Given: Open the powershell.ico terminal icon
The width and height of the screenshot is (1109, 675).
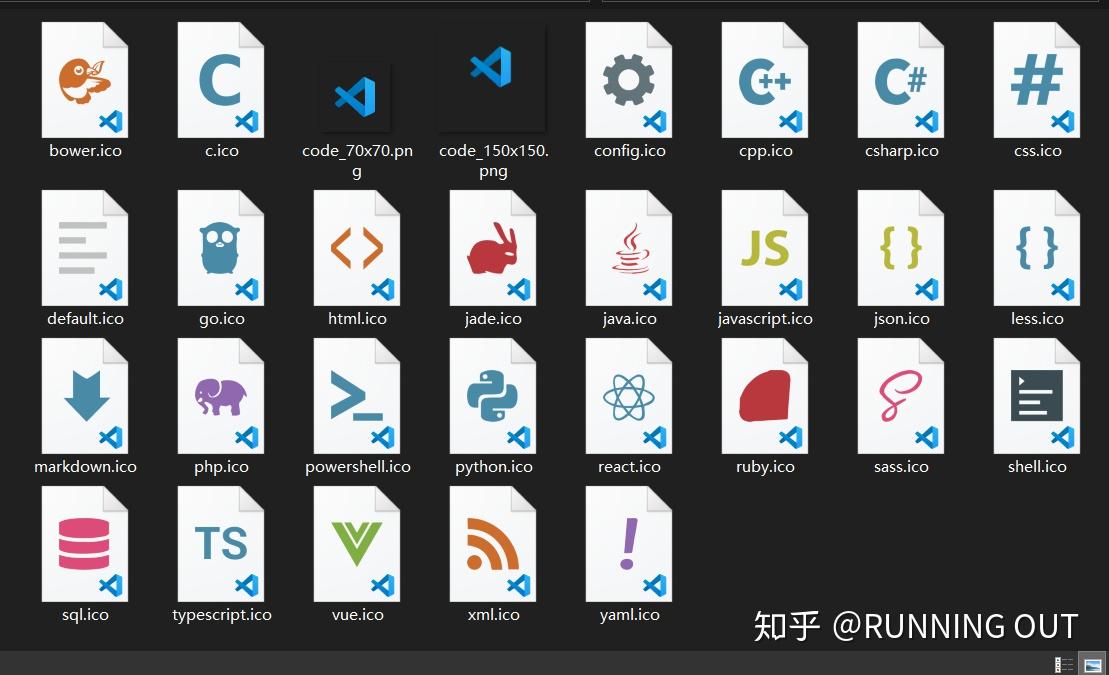Looking at the screenshot, I should point(357,394).
